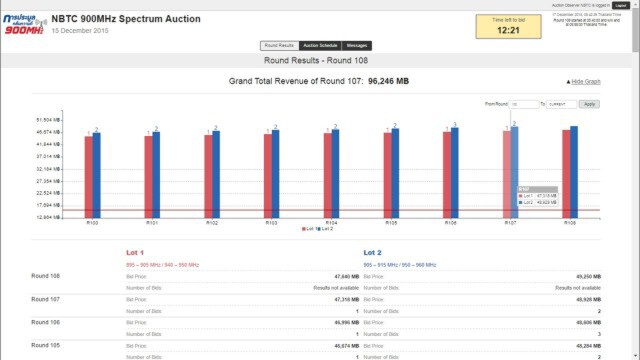Toggle Lot 2 legend blue marker

pyautogui.click(x=319, y=229)
